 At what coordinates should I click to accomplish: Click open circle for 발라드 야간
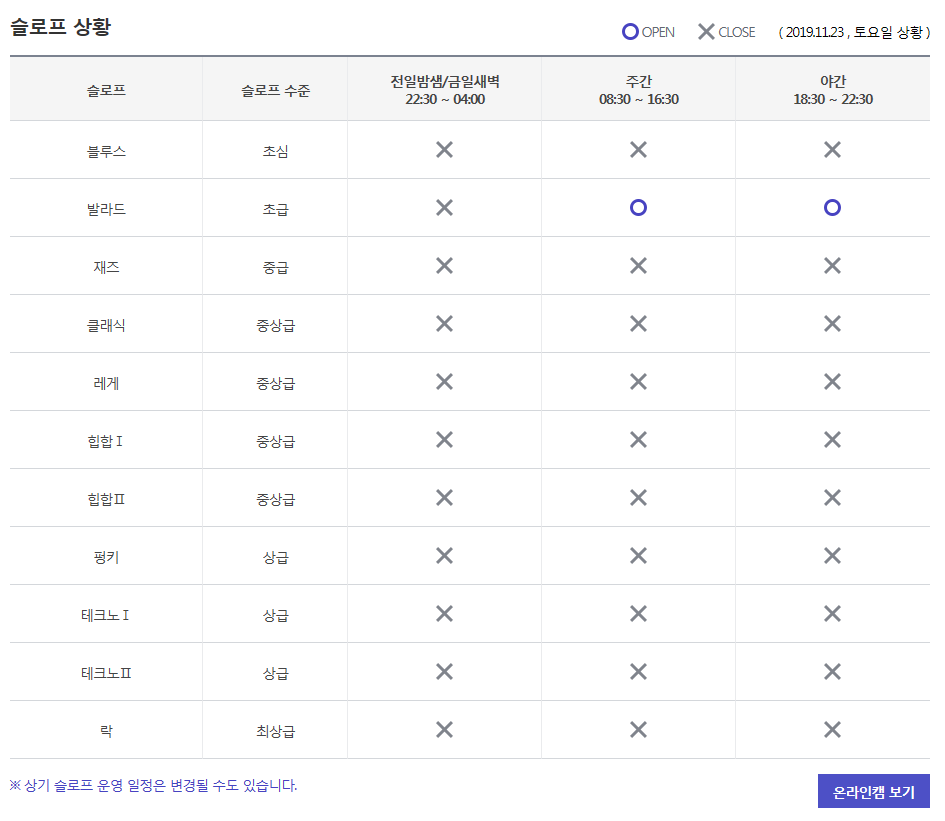click(832, 207)
